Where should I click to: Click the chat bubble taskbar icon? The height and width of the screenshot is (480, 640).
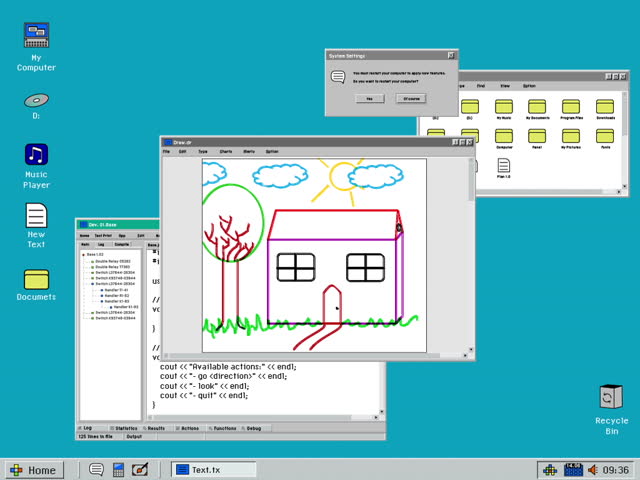[97, 469]
